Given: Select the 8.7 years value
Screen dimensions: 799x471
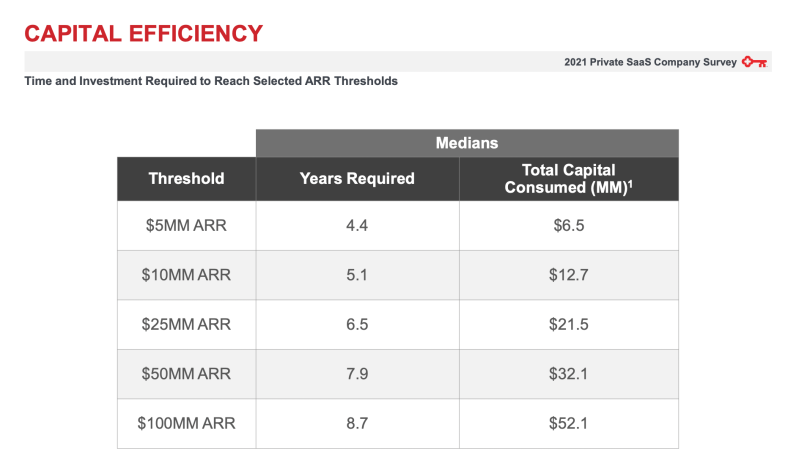Looking at the screenshot, I should tap(357, 423).
